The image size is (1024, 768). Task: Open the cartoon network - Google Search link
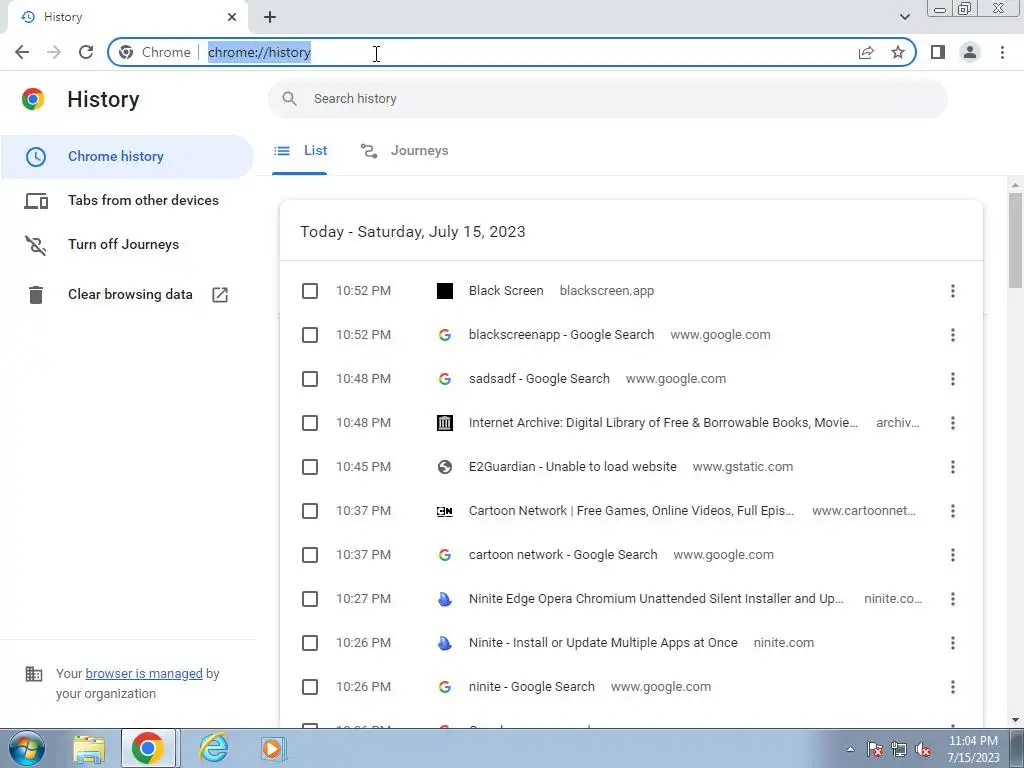pyautogui.click(x=563, y=555)
